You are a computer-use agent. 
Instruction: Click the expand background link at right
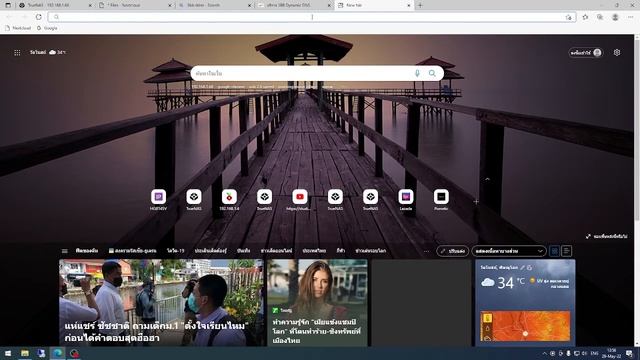tap(607, 236)
